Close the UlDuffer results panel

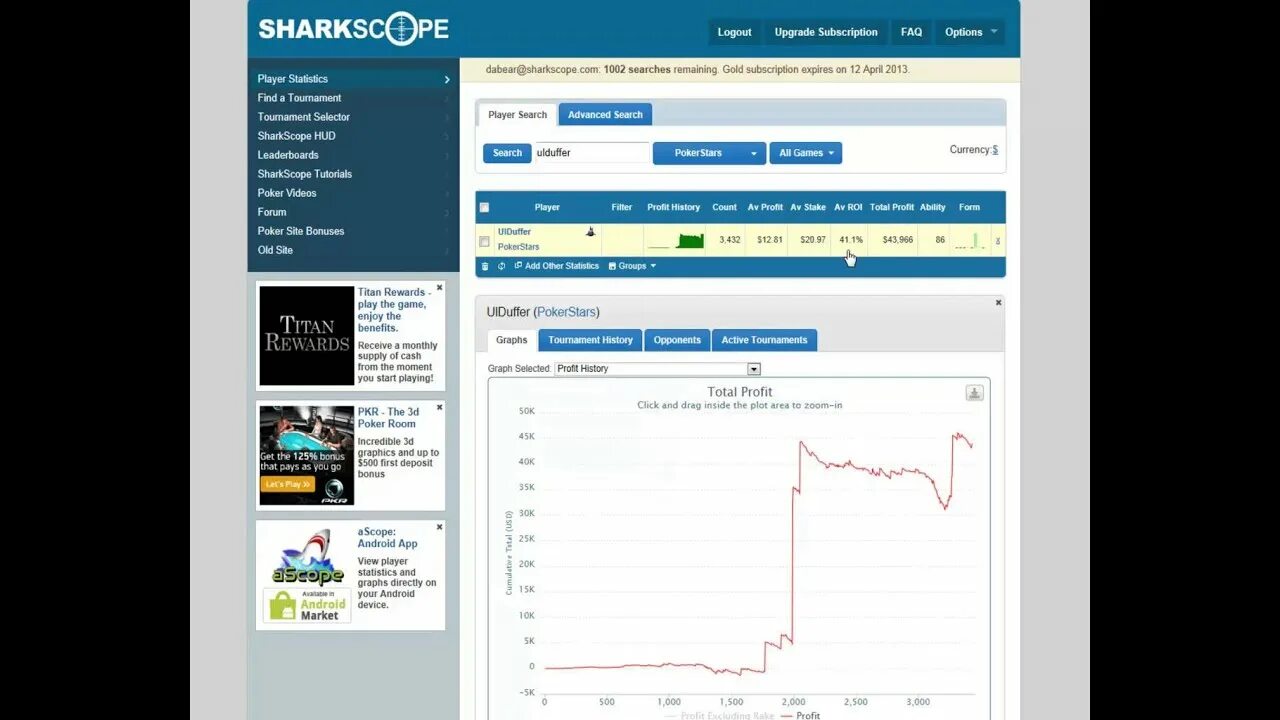(x=998, y=302)
